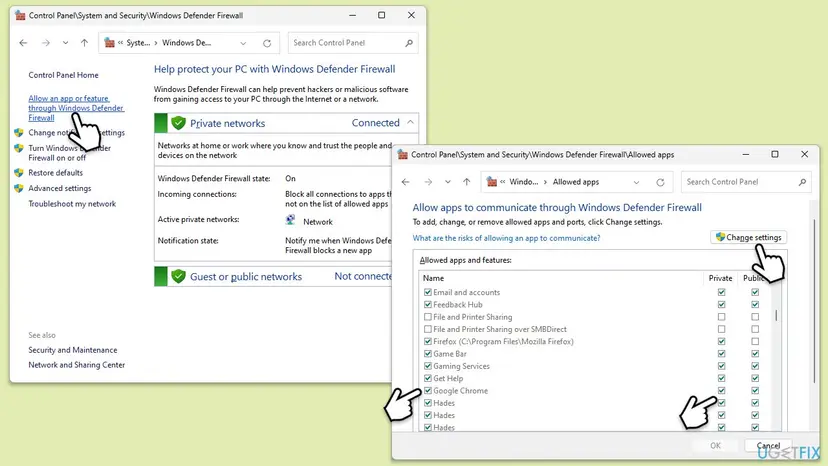Viewport: 828px width, 466px height.
Task: Enable the File and Printer Sharing checkbox
Action: pyautogui.click(x=428, y=317)
